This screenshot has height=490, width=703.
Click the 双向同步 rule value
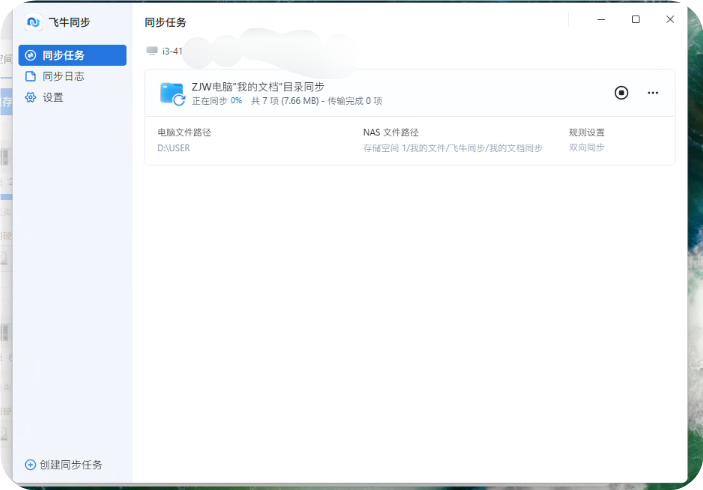pos(586,147)
